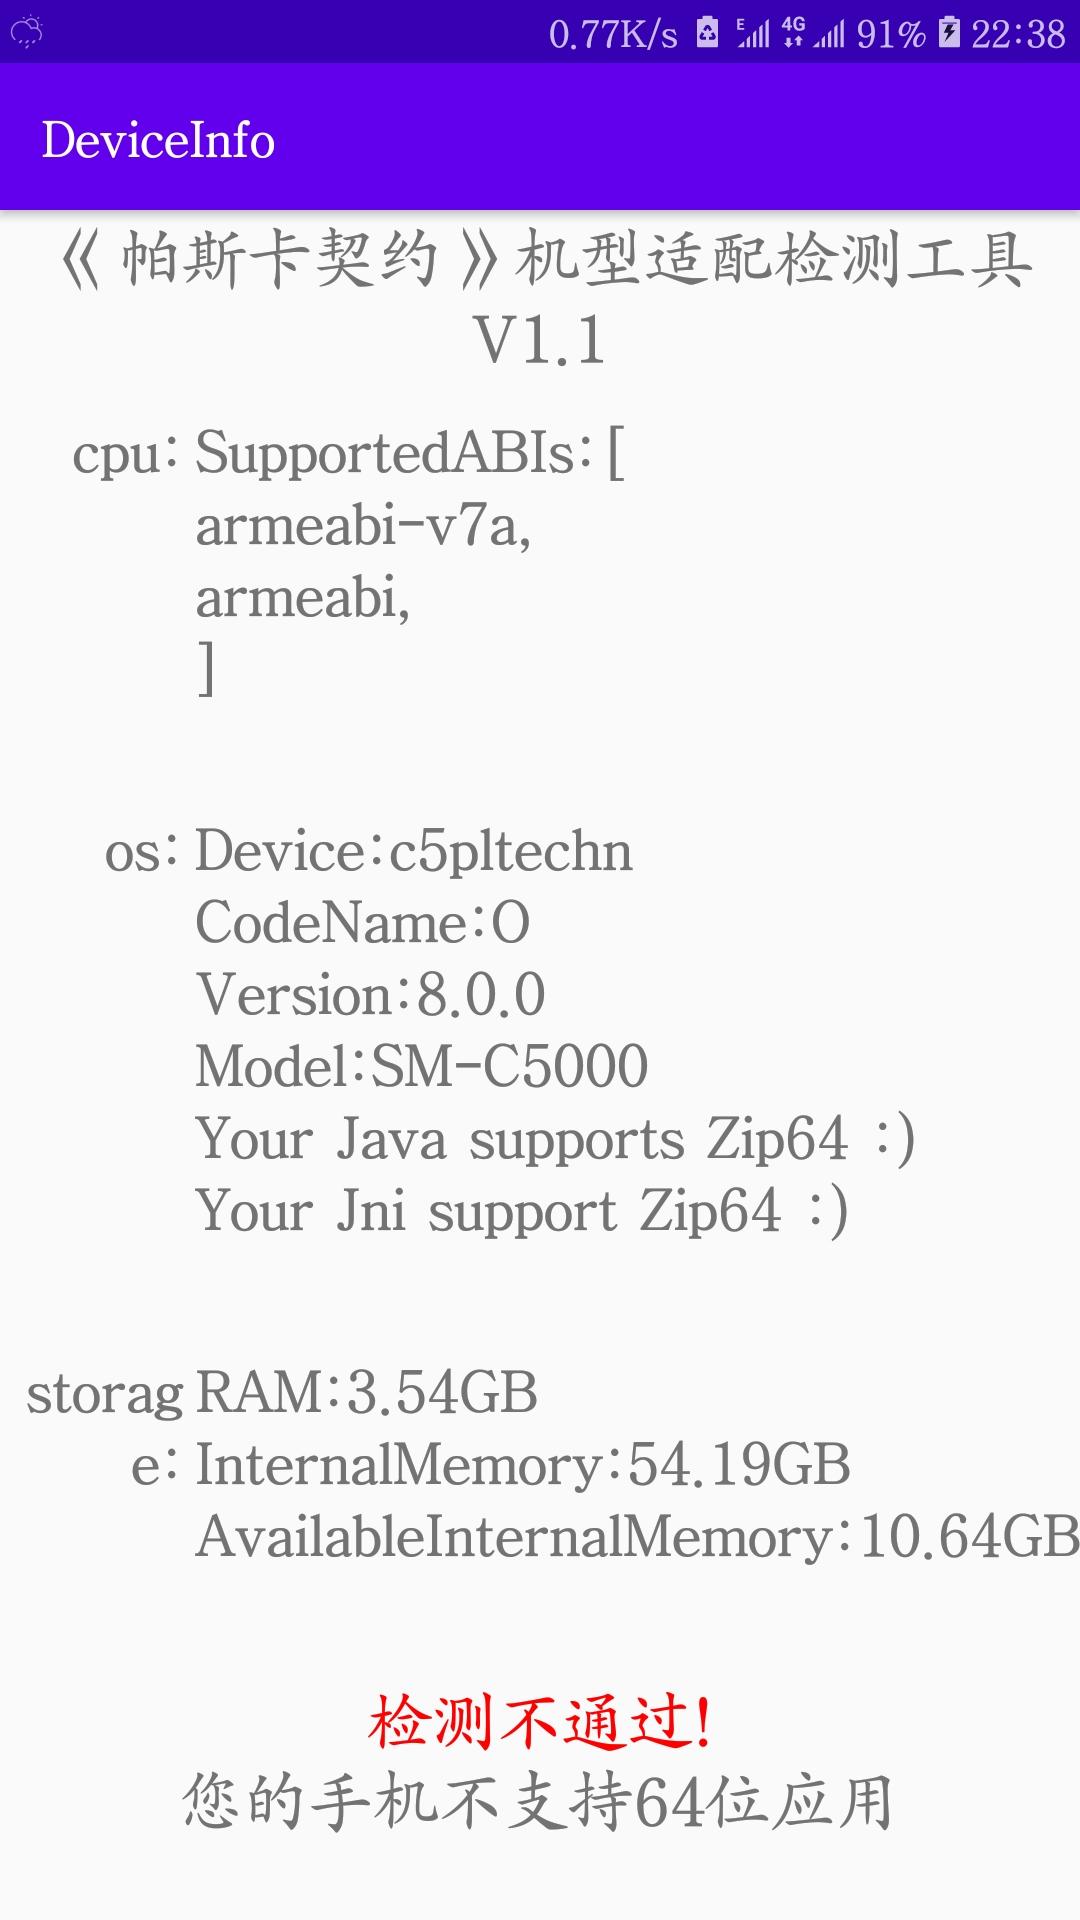This screenshot has width=1080, height=1920.
Task: Tap the Version:8.0.0 text
Action: [371, 994]
